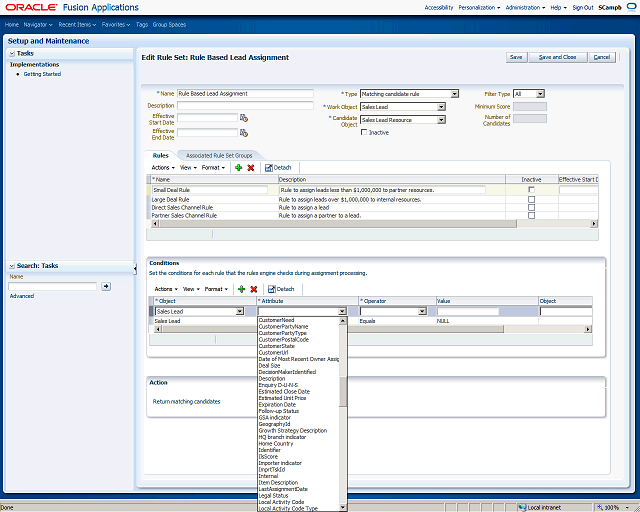Viewport: 640px width, 512px height.
Task: Click the Save button
Action: (x=516, y=57)
